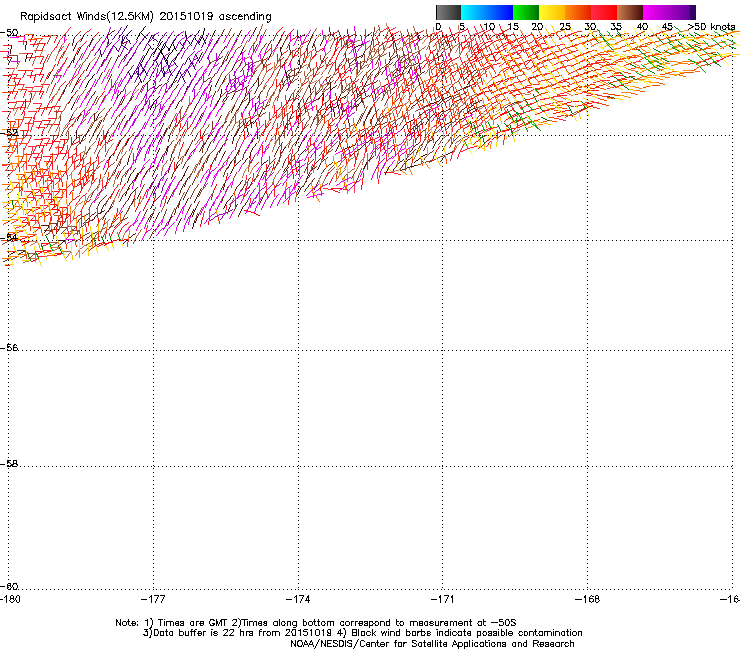Click the '15' label under the colorbar
Screen dimensions: 740x650
tap(513, 27)
